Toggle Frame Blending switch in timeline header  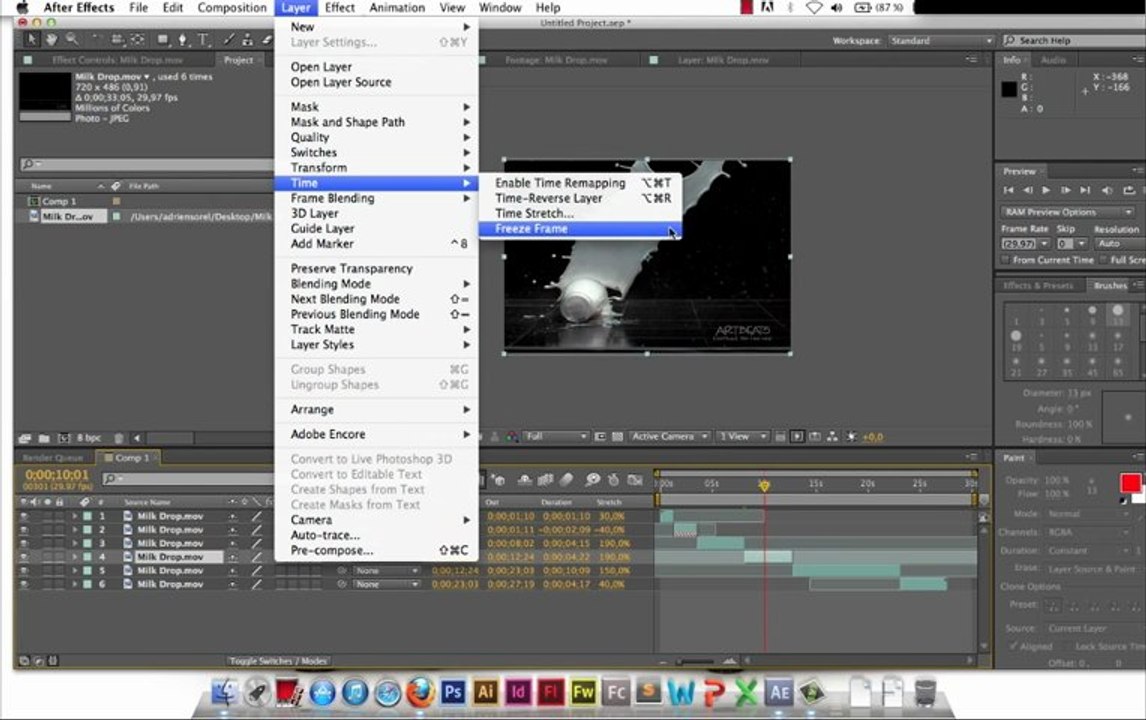click(545, 480)
